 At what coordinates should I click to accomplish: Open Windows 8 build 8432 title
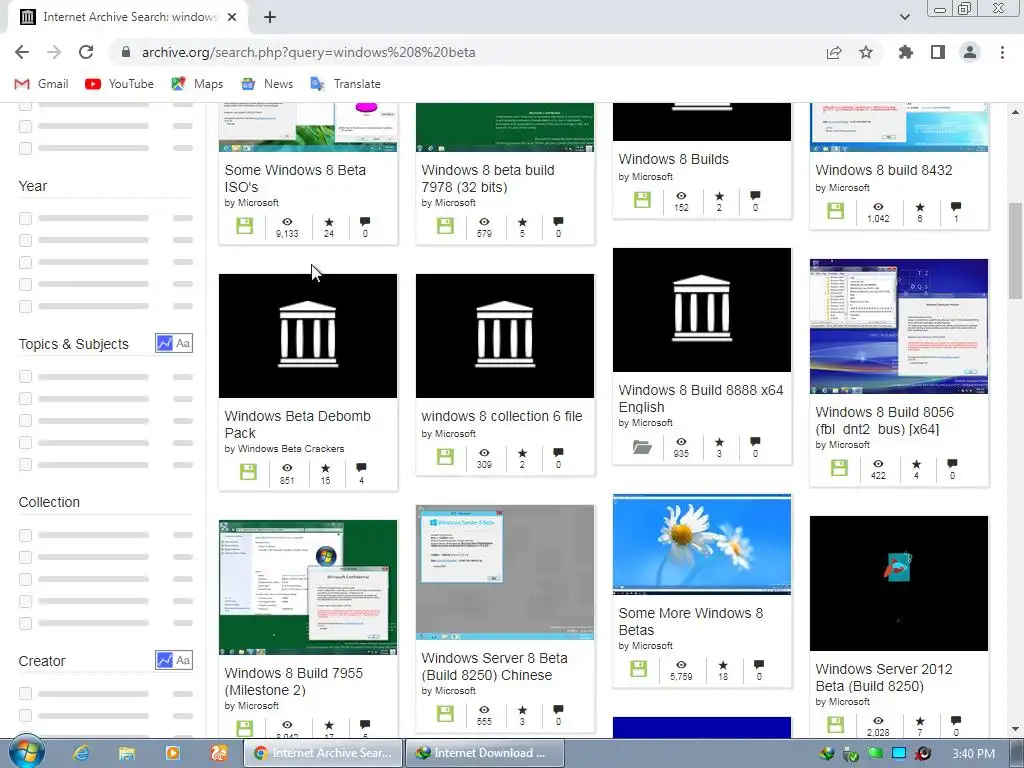point(884,170)
